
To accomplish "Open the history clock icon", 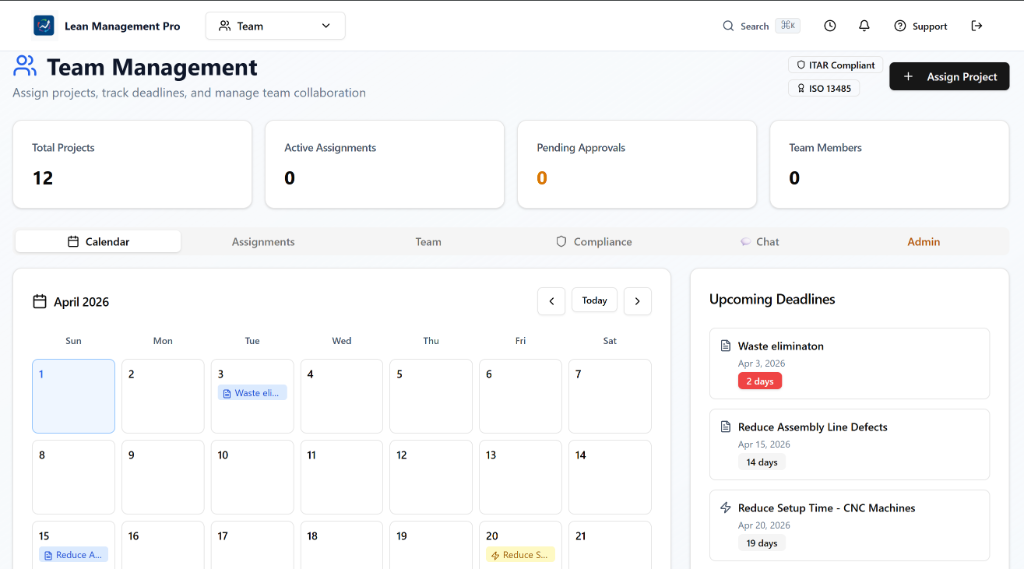I will pos(829,25).
